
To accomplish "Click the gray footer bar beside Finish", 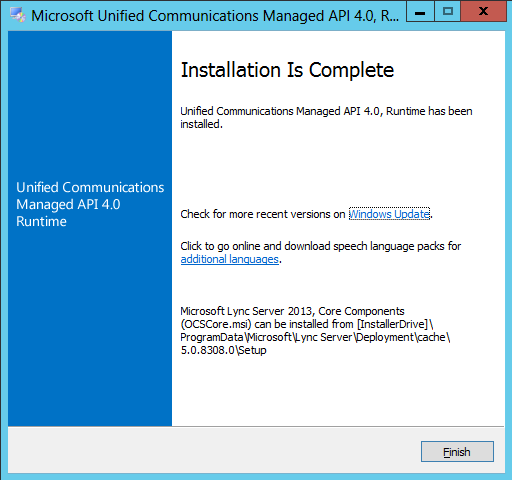I will [213, 450].
